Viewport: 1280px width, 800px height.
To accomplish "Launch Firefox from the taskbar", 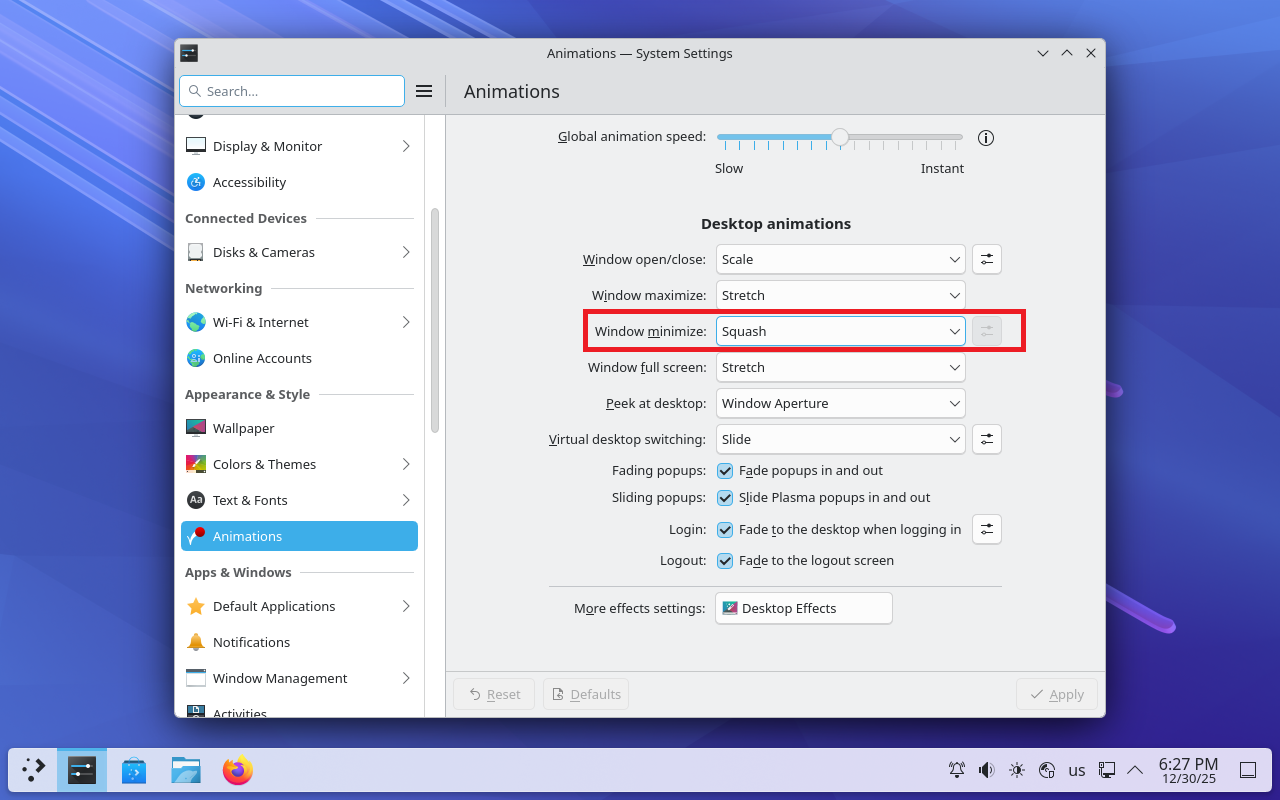I will coord(237,770).
